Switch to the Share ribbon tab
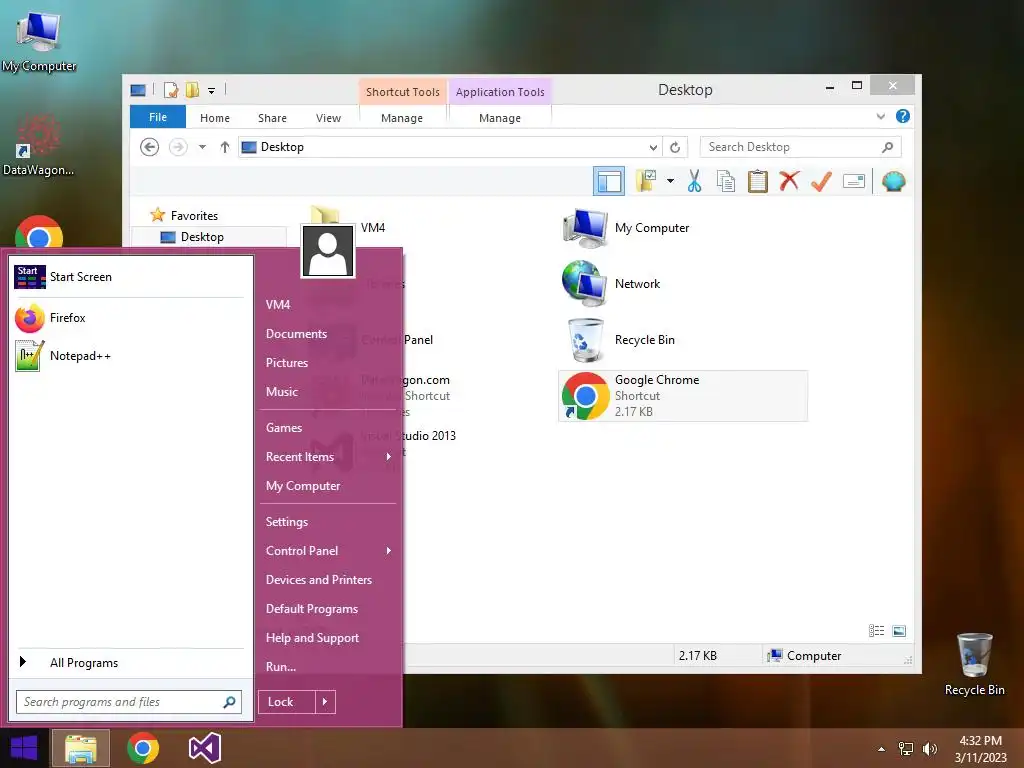The width and height of the screenshot is (1024, 768). 272,118
